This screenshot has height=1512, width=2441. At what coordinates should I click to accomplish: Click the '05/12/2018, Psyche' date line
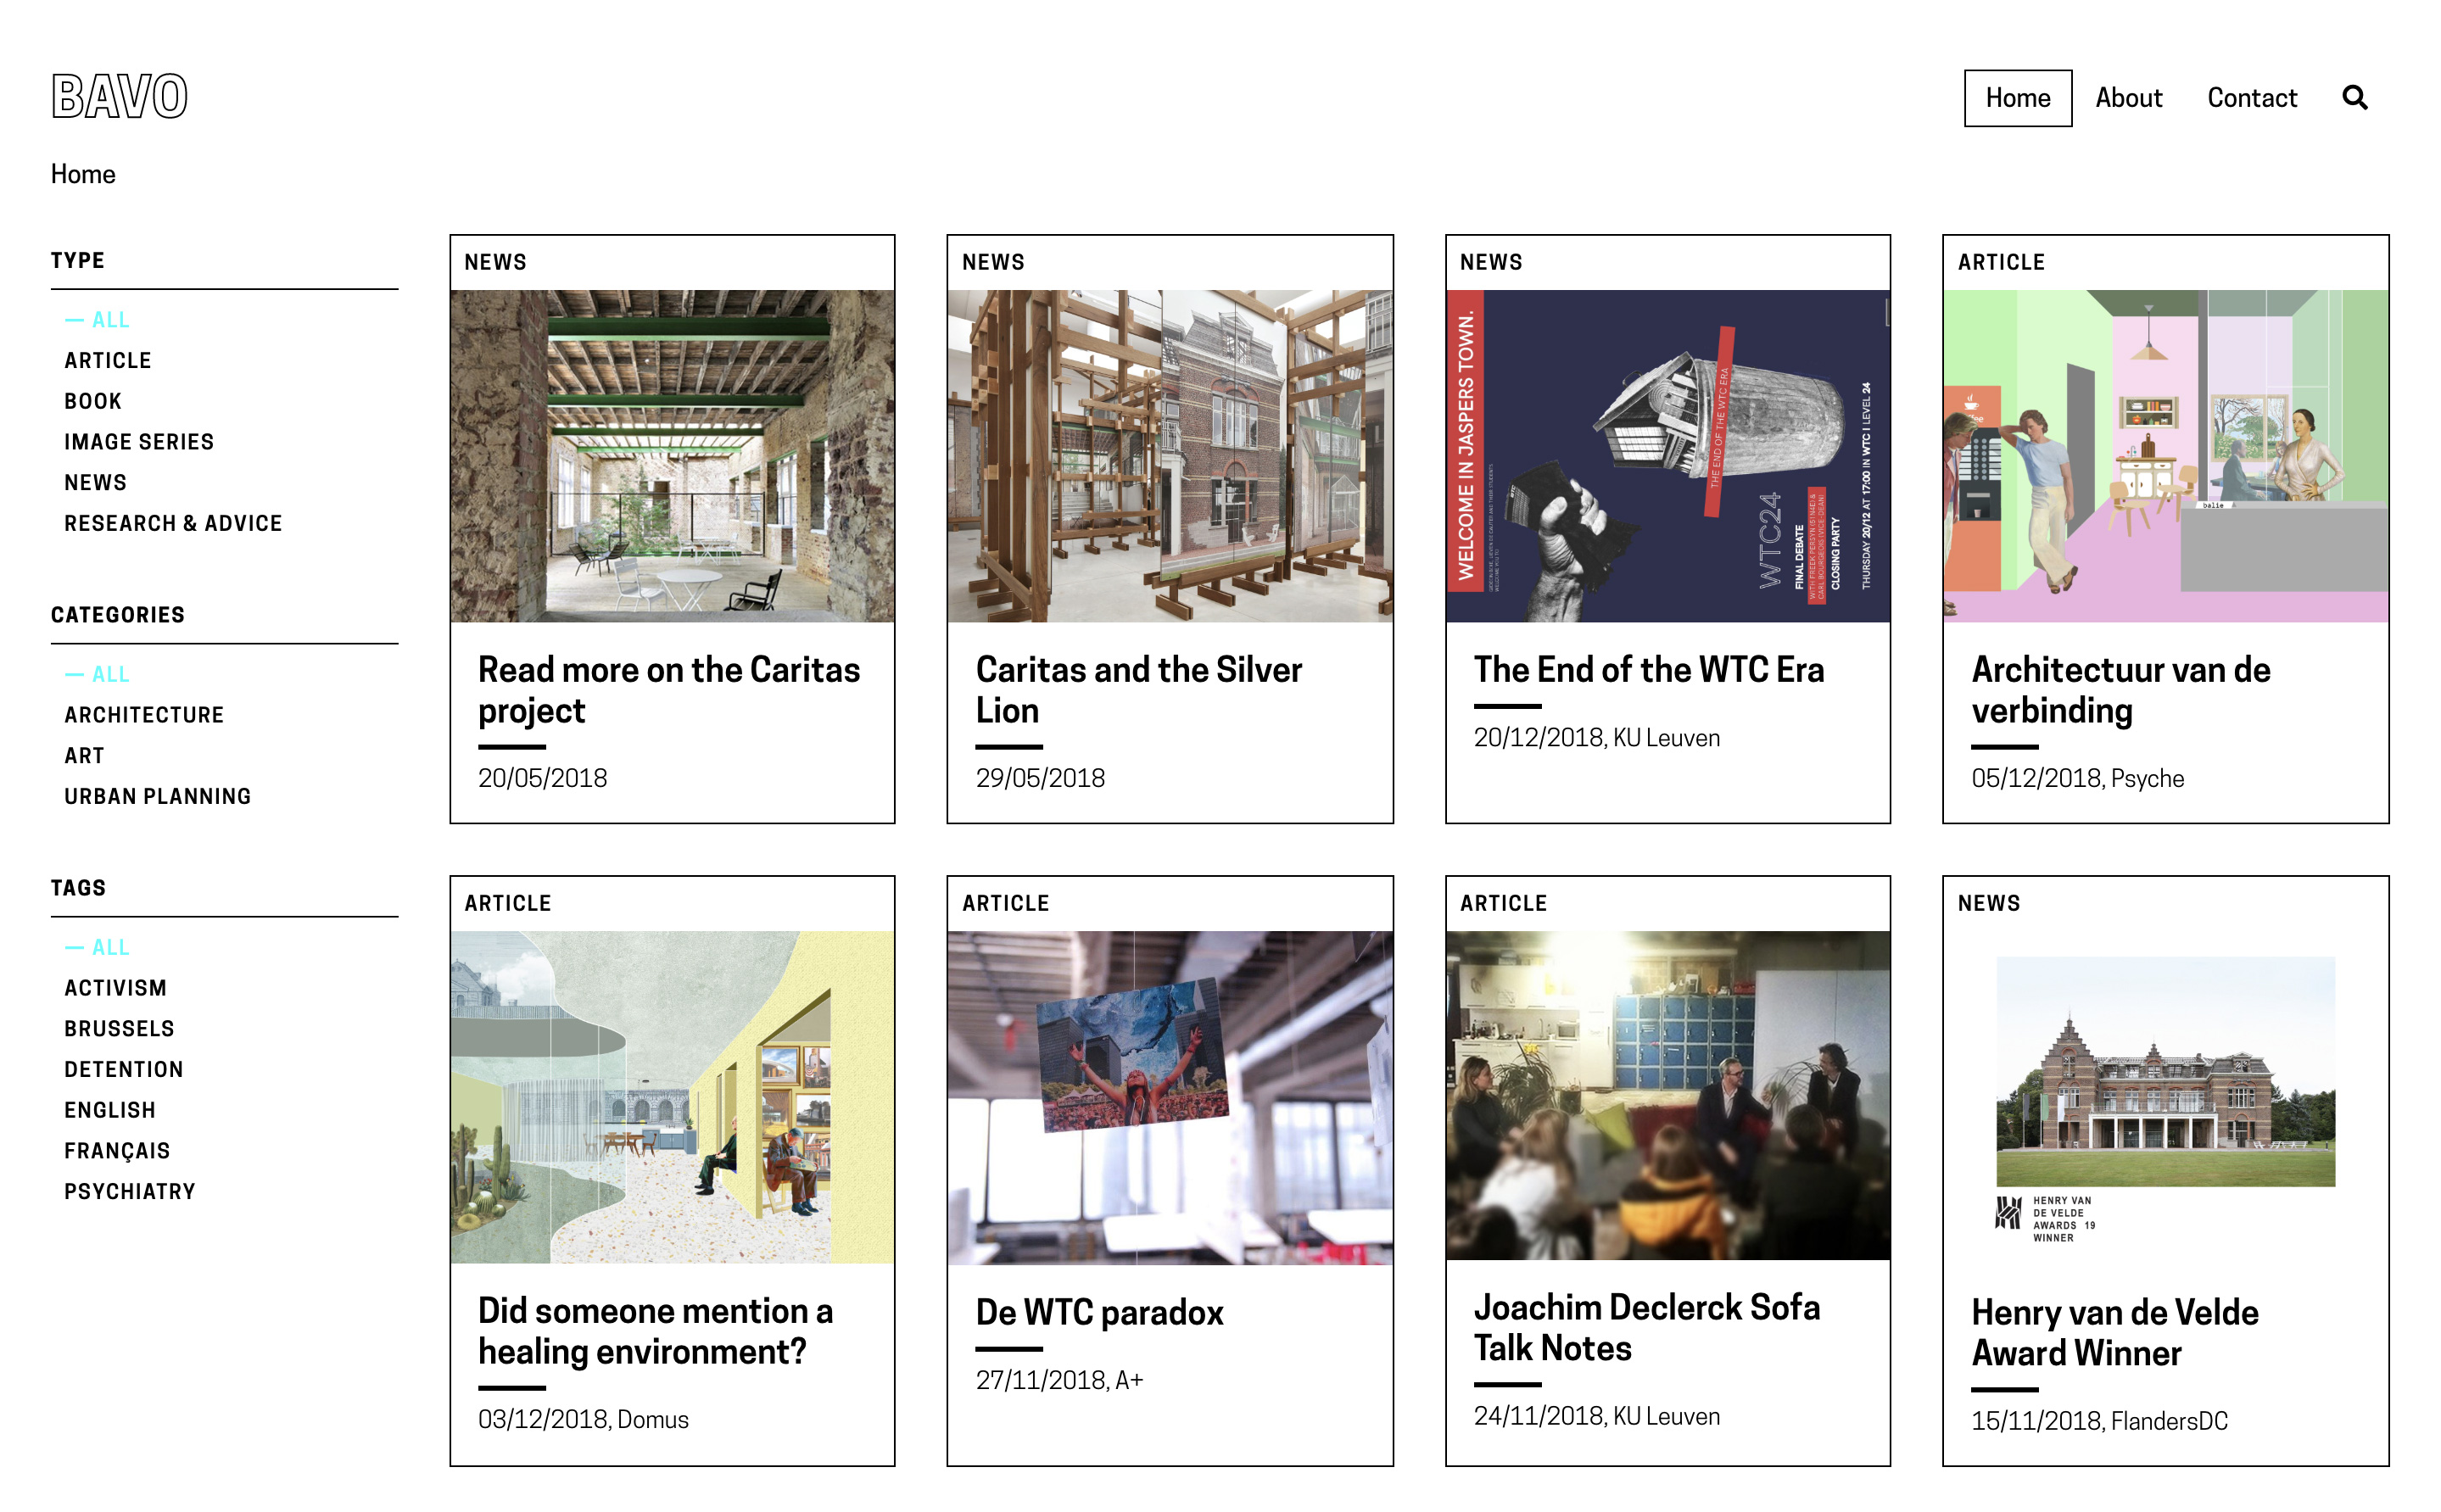click(x=2076, y=779)
